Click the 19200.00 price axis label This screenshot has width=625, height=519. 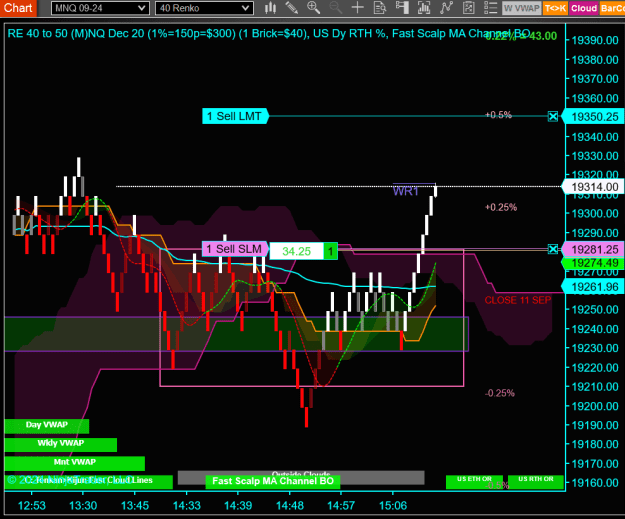click(x=595, y=406)
